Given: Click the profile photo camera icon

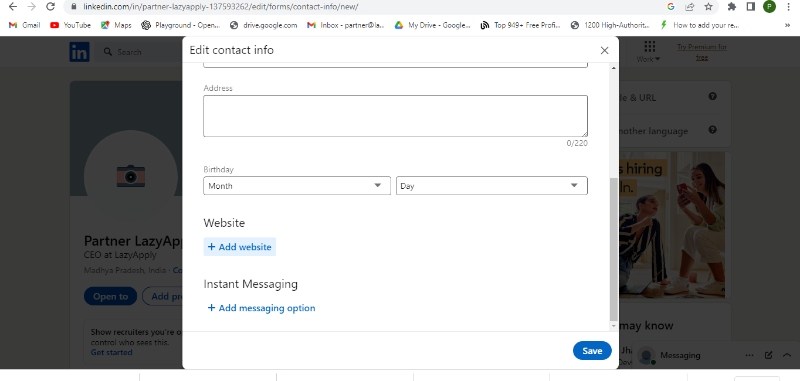Looking at the screenshot, I should (131, 176).
